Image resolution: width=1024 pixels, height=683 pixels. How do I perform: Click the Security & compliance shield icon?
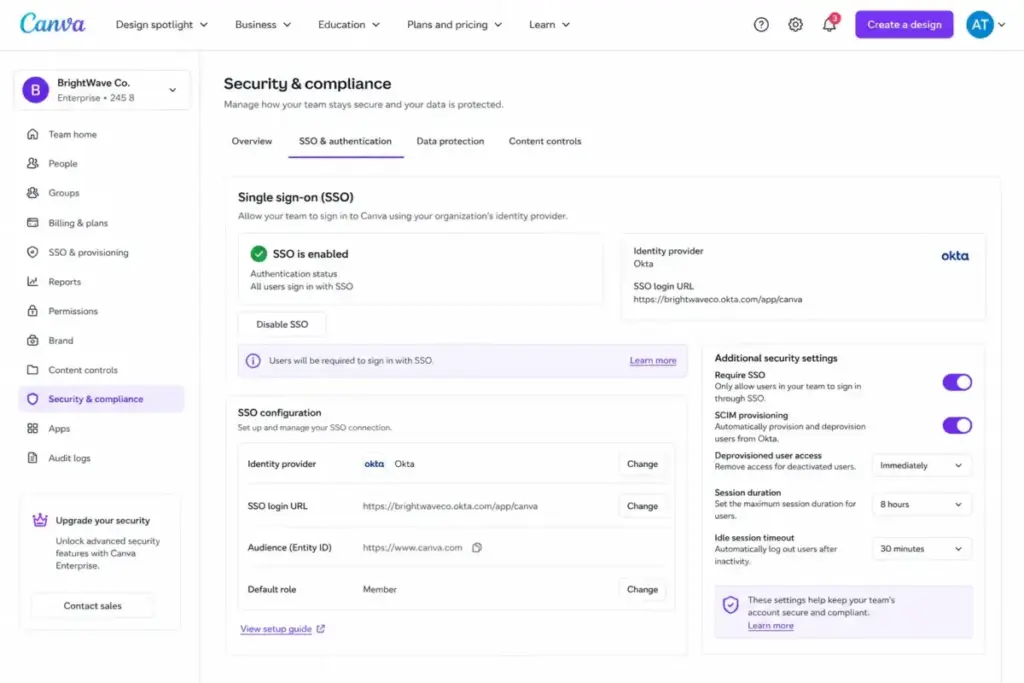tap(33, 399)
